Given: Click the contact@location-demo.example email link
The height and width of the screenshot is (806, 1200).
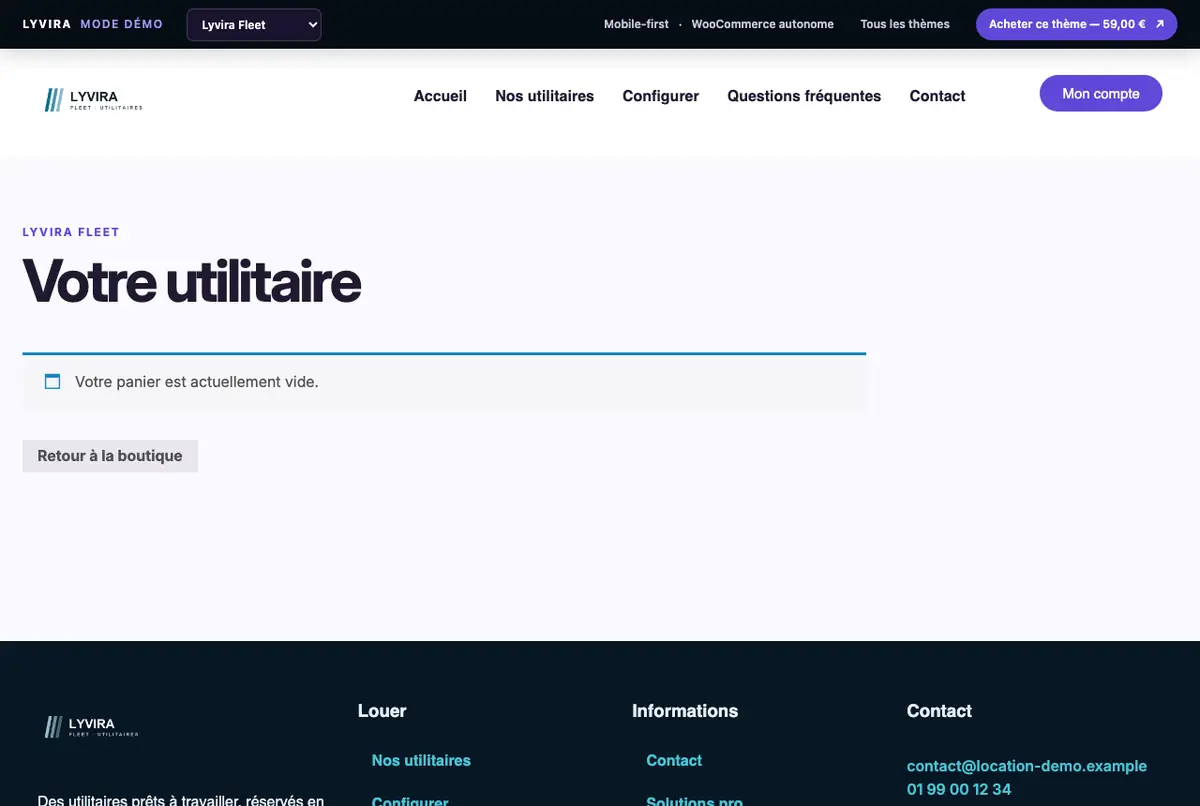Looking at the screenshot, I should 1027,766.
